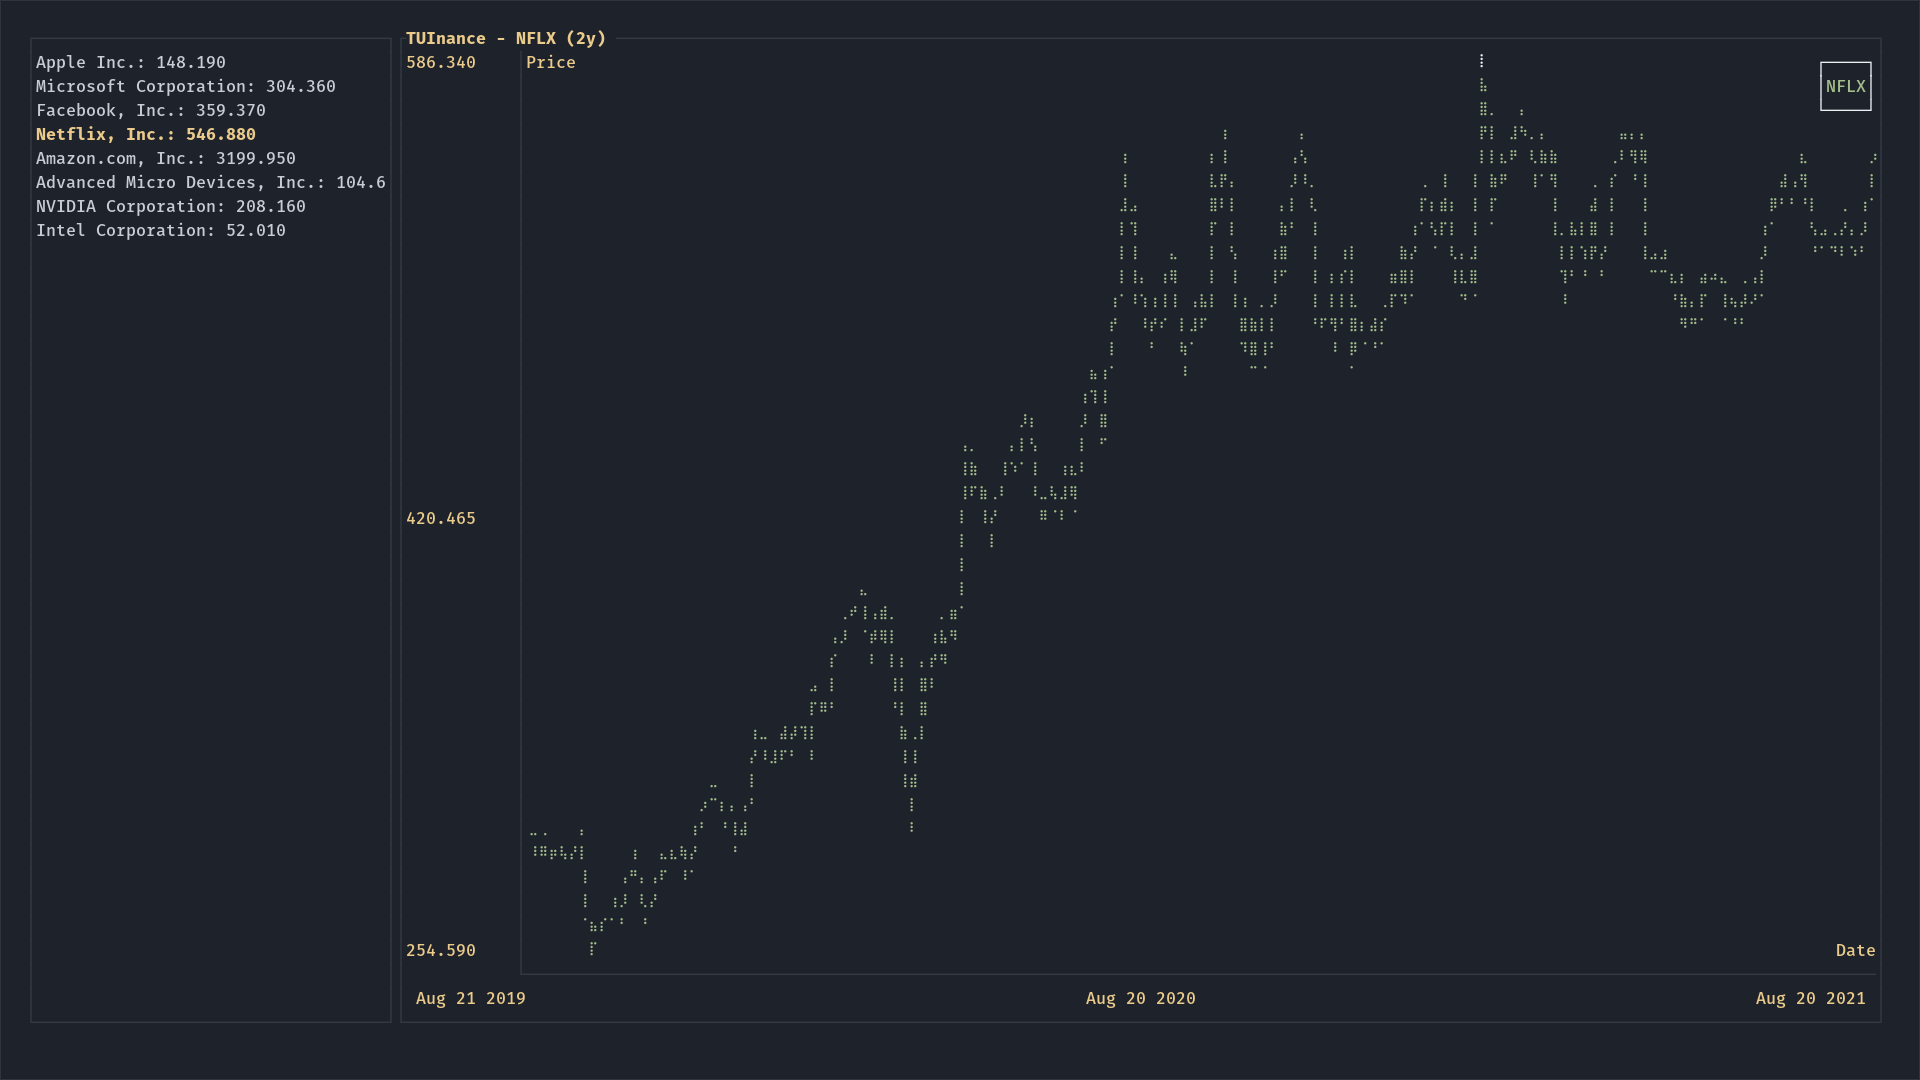This screenshot has width=1920, height=1080.
Task: Click the Aug 20 2021 date label
Action: point(1810,998)
